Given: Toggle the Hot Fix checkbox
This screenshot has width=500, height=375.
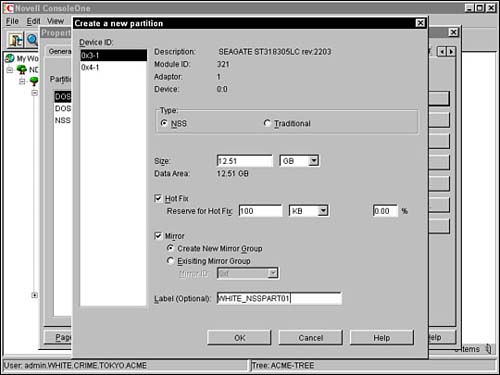Looking at the screenshot, I should (x=158, y=198).
